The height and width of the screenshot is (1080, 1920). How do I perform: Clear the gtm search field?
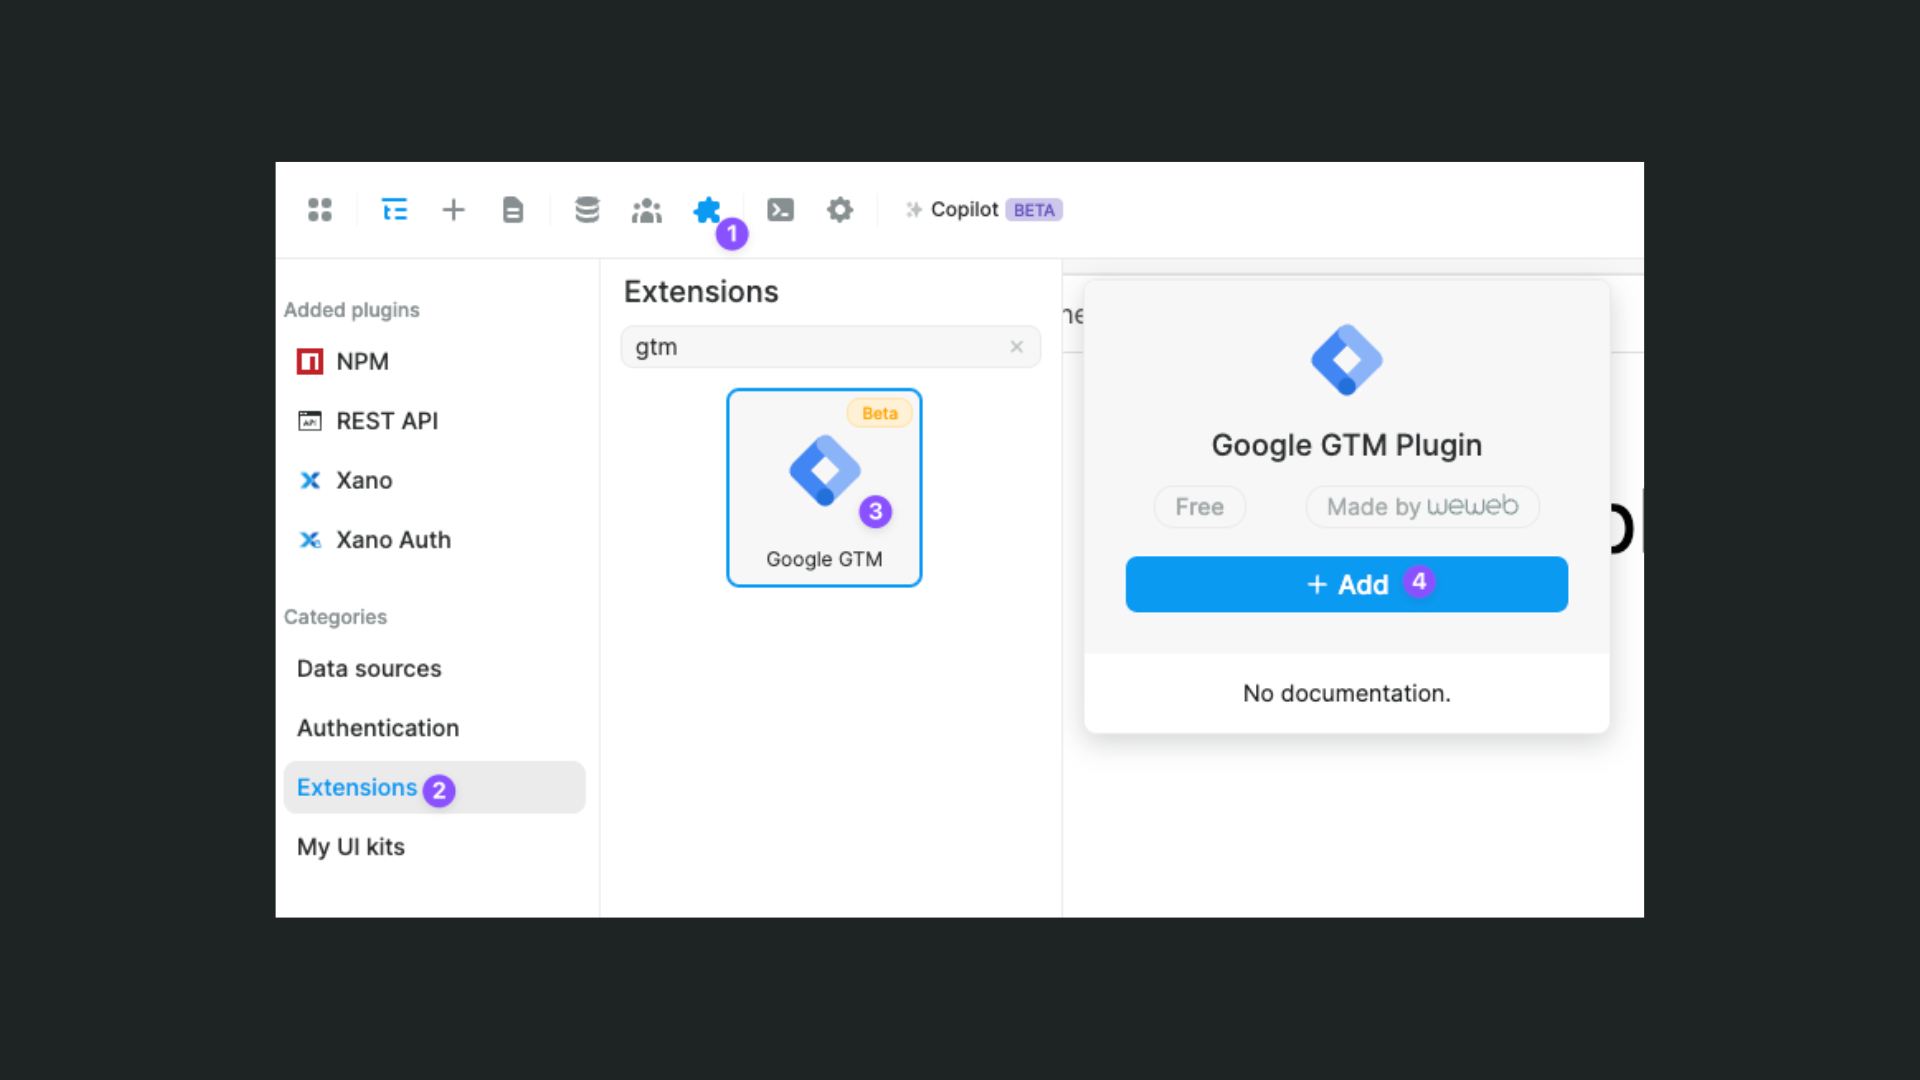[x=1016, y=346]
